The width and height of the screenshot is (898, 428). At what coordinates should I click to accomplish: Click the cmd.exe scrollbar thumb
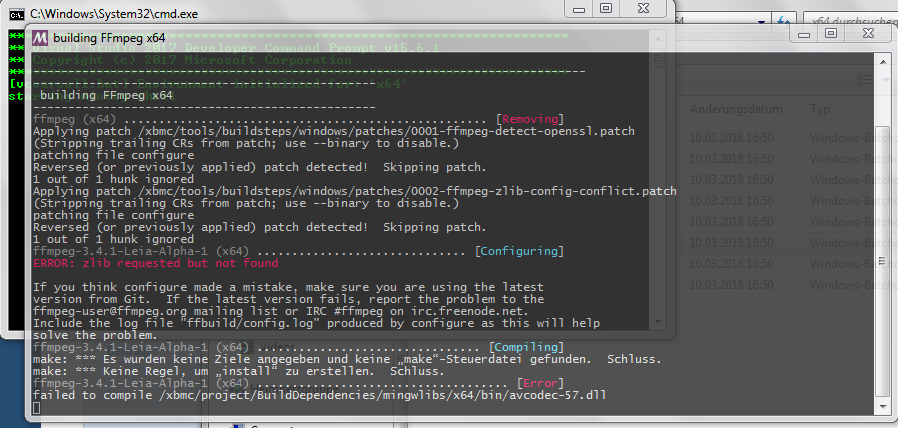click(x=657, y=58)
